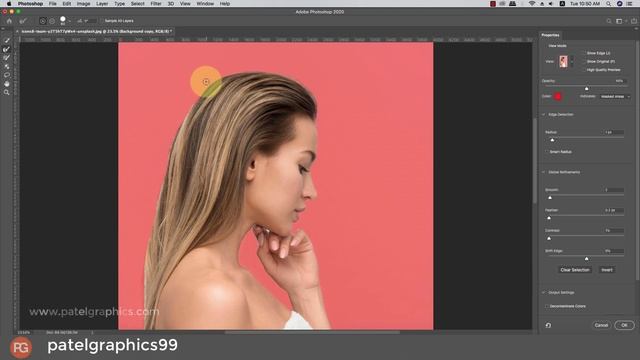This screenshot has height=360, width=640.
Task: Open the Image menu
Action: pyautogui.click(x=83, y=4)
